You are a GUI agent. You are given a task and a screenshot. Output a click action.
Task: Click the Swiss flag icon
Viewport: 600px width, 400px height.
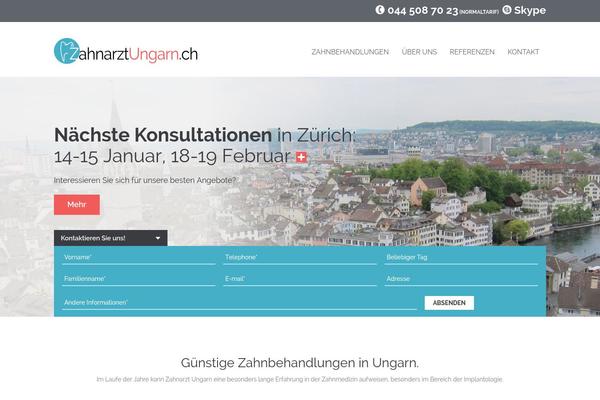[302, 157]
